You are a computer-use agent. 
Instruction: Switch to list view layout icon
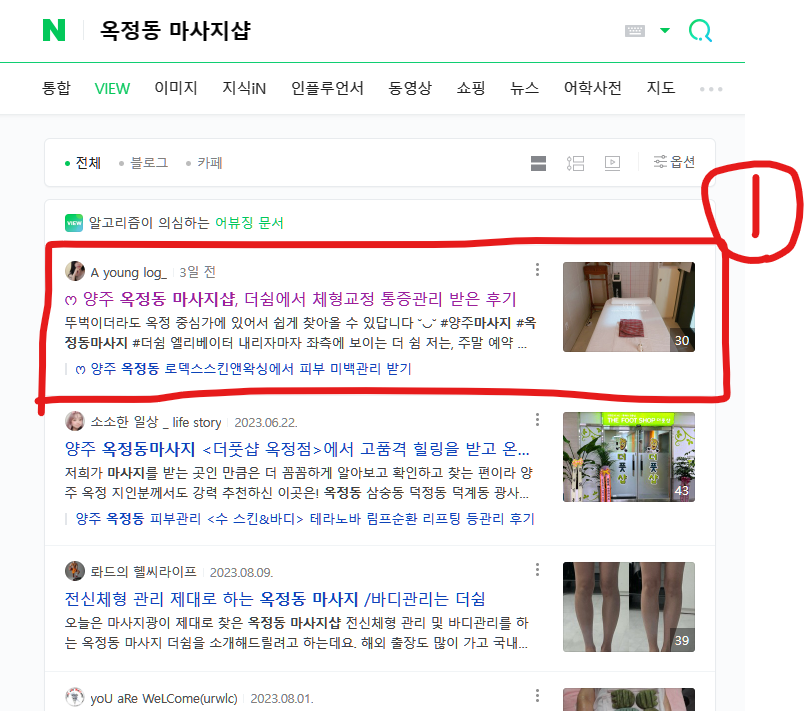click(x=575, y=163)
